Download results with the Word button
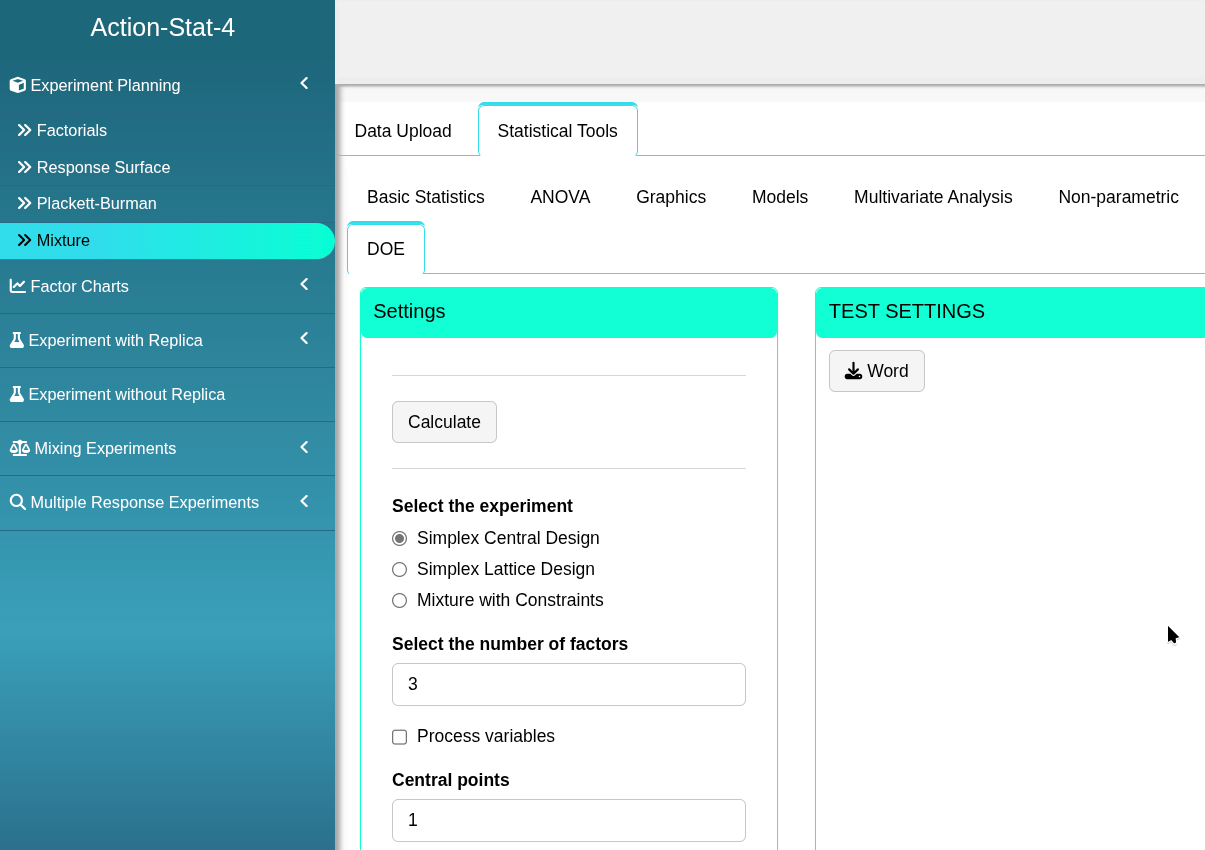 click(x=877, y=371)
